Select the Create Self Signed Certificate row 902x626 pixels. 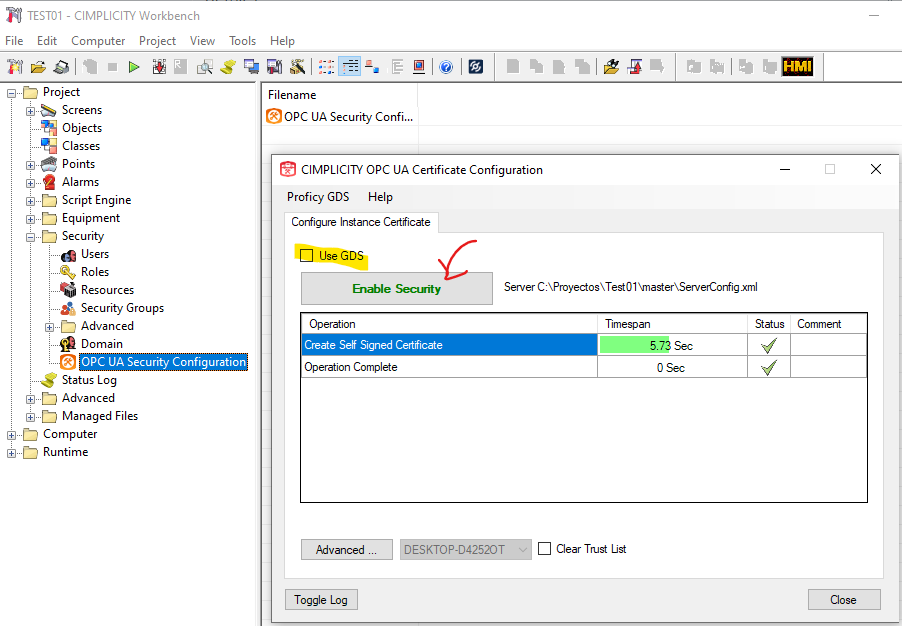coord(583,345)
